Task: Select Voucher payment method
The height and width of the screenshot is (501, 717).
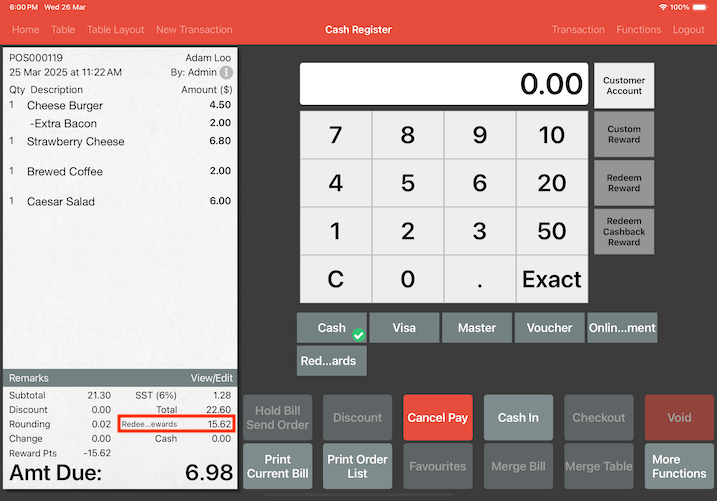Action: point(550,328)
